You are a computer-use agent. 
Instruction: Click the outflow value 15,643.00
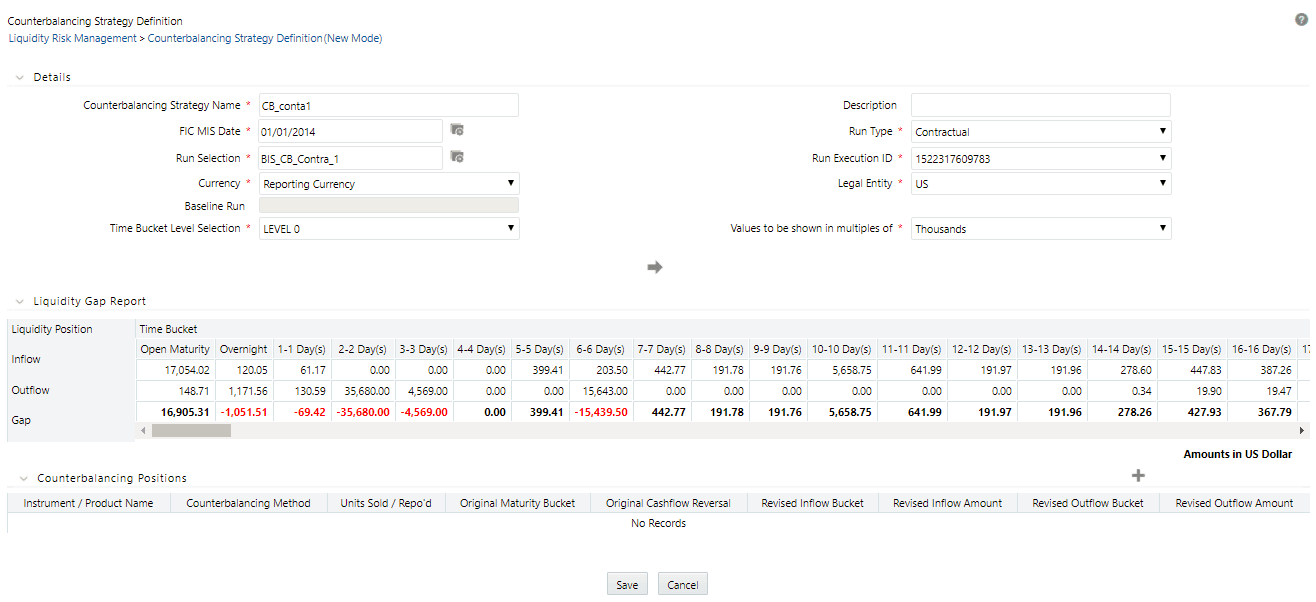[606, 391]
